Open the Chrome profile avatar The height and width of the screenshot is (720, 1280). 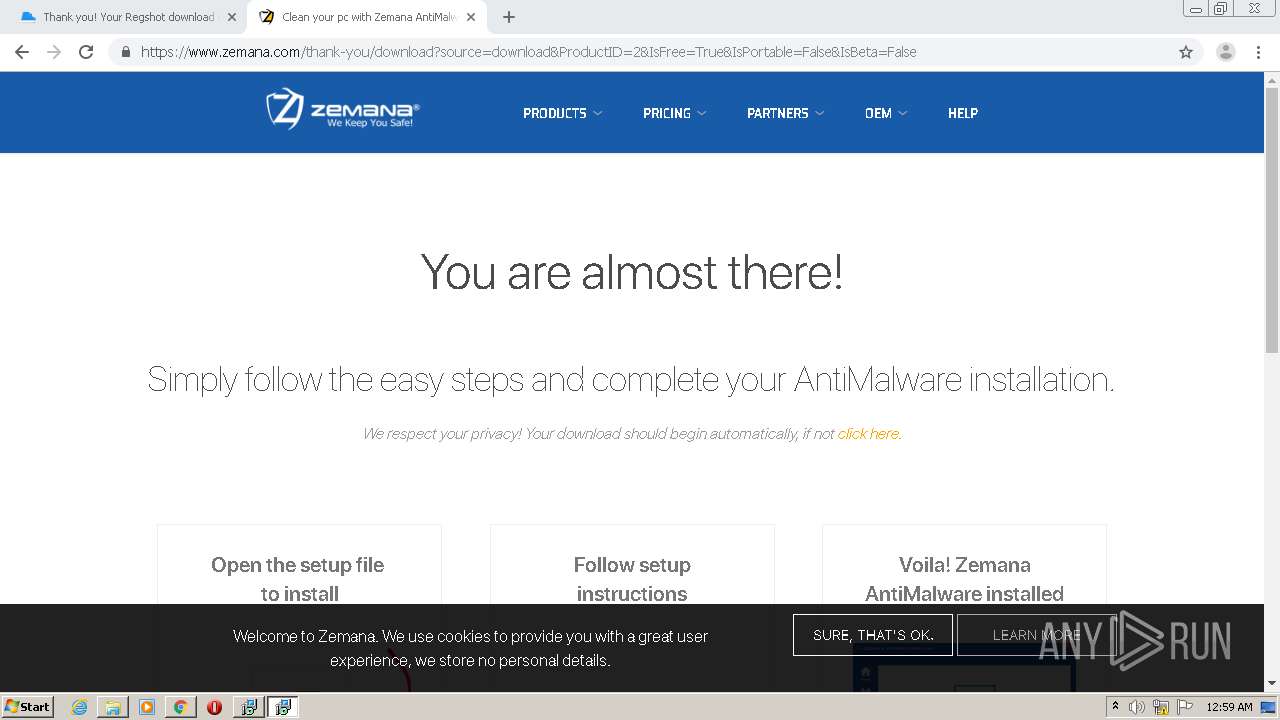coord(1226,52)
